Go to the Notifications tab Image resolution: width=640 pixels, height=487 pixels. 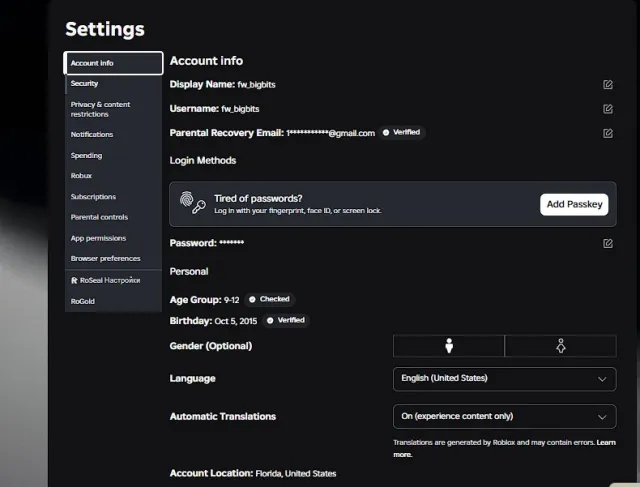[113, 134]
